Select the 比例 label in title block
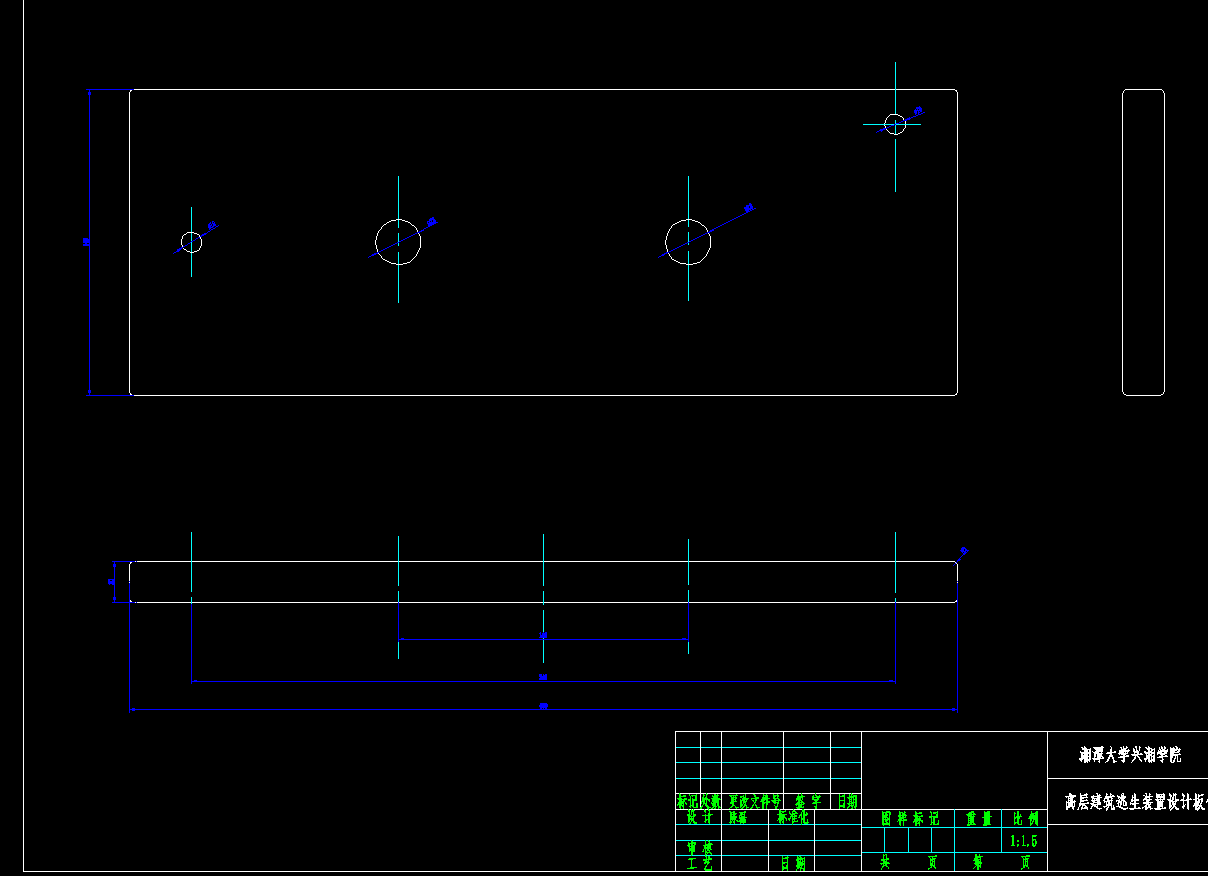The width and height of the screenshot is (1208, 876). tap(1025, 819)
